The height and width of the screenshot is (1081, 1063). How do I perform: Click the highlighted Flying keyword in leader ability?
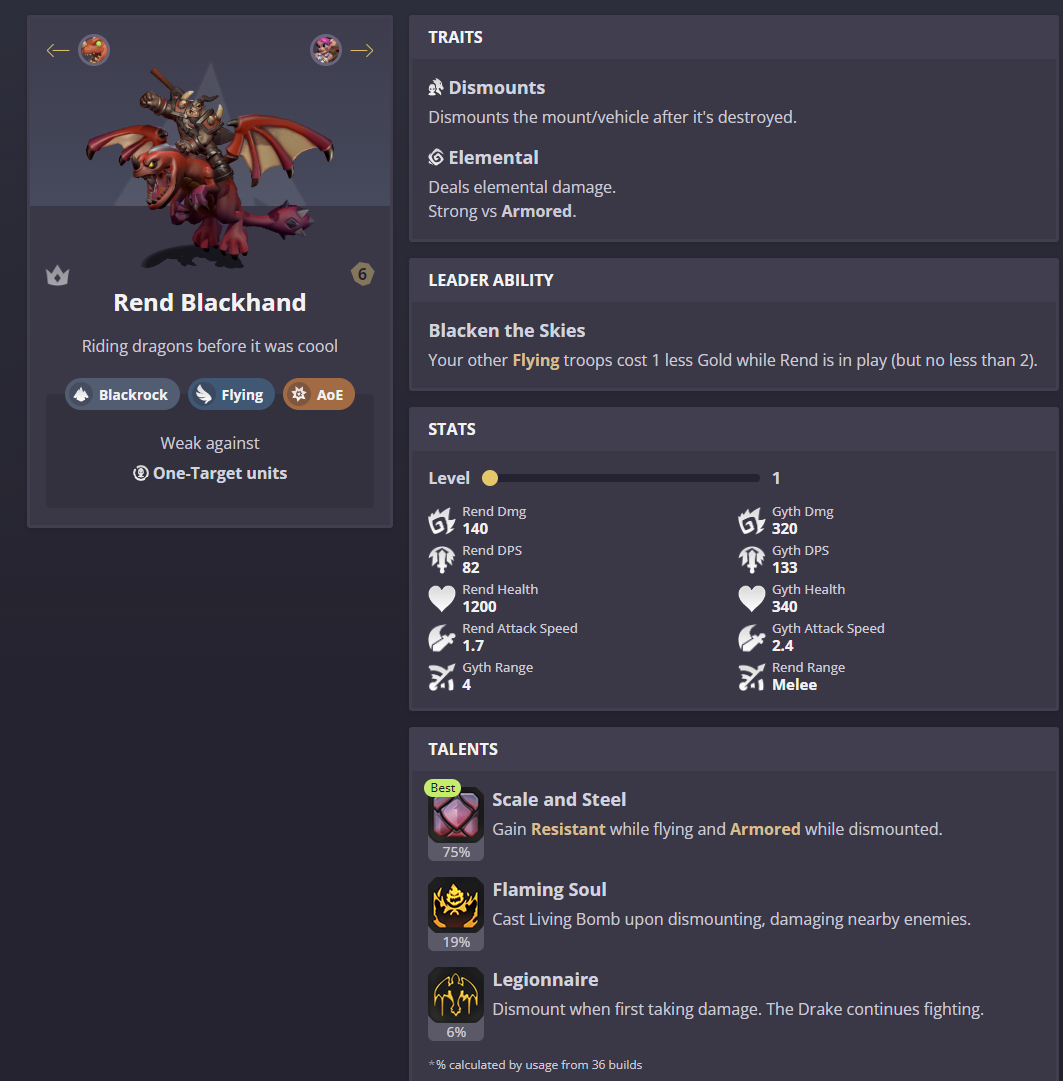coord(536,361)
